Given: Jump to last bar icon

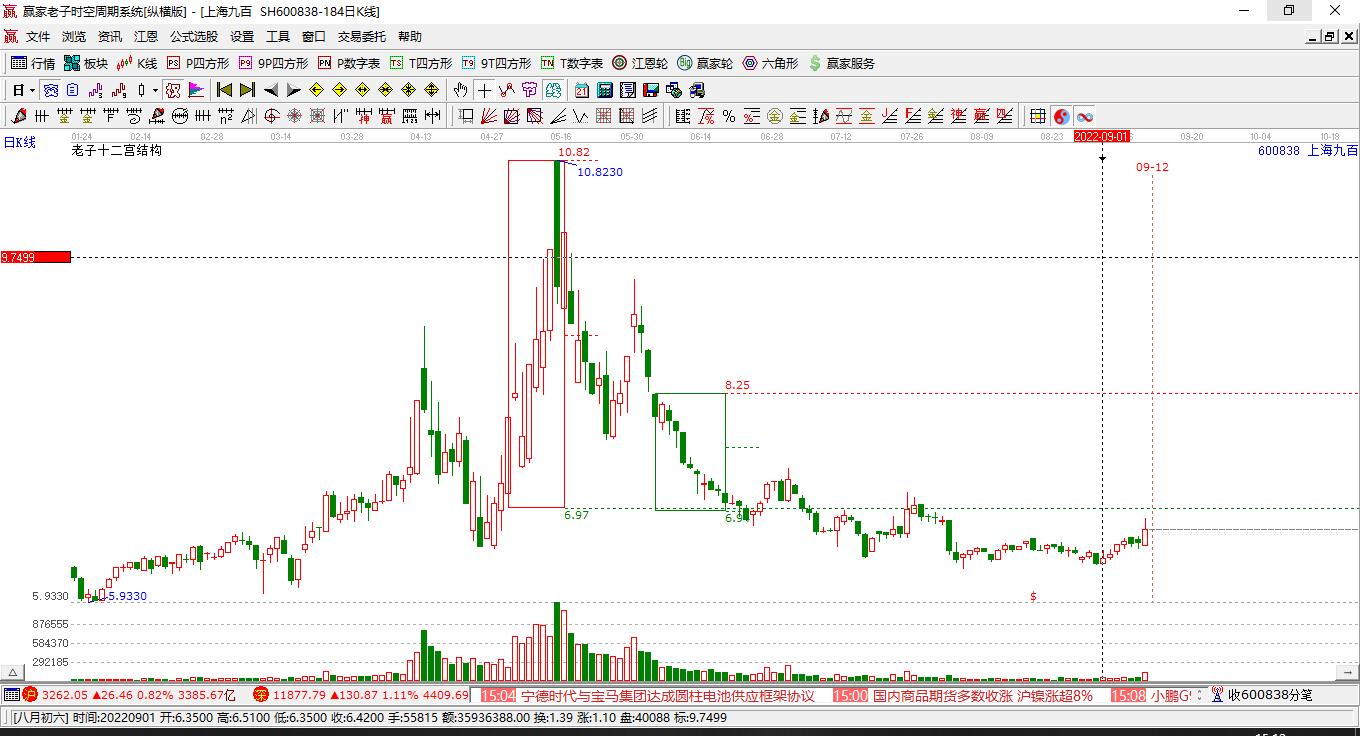Looking at the screenshot, I should tap(247, 90).
